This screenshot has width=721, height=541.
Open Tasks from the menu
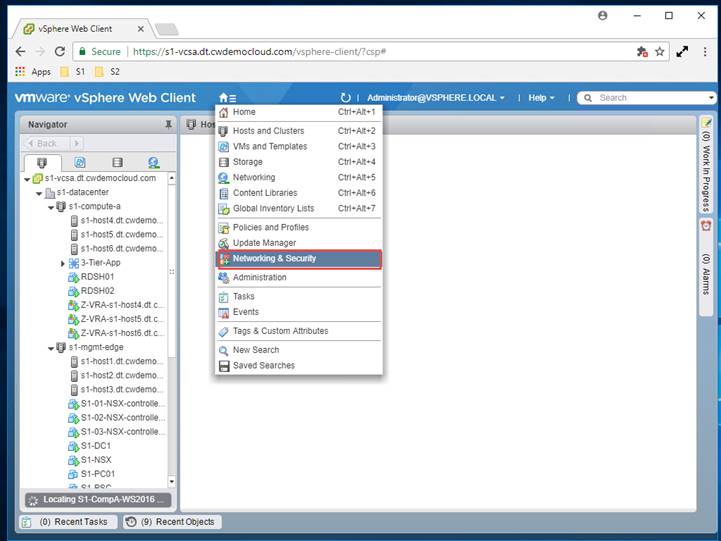[299, 297]
